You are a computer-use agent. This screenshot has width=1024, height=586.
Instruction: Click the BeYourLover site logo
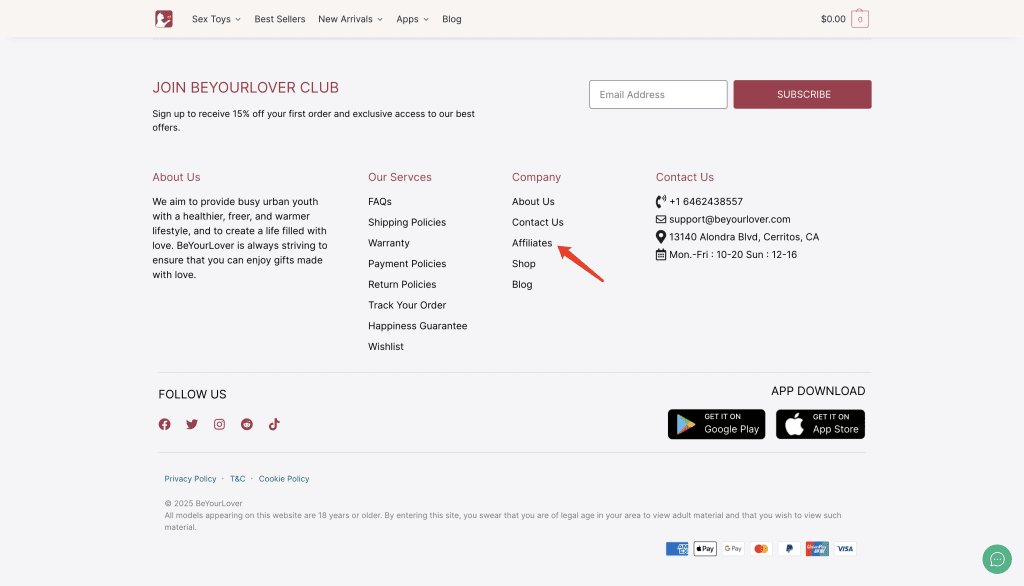pos(164,19)
